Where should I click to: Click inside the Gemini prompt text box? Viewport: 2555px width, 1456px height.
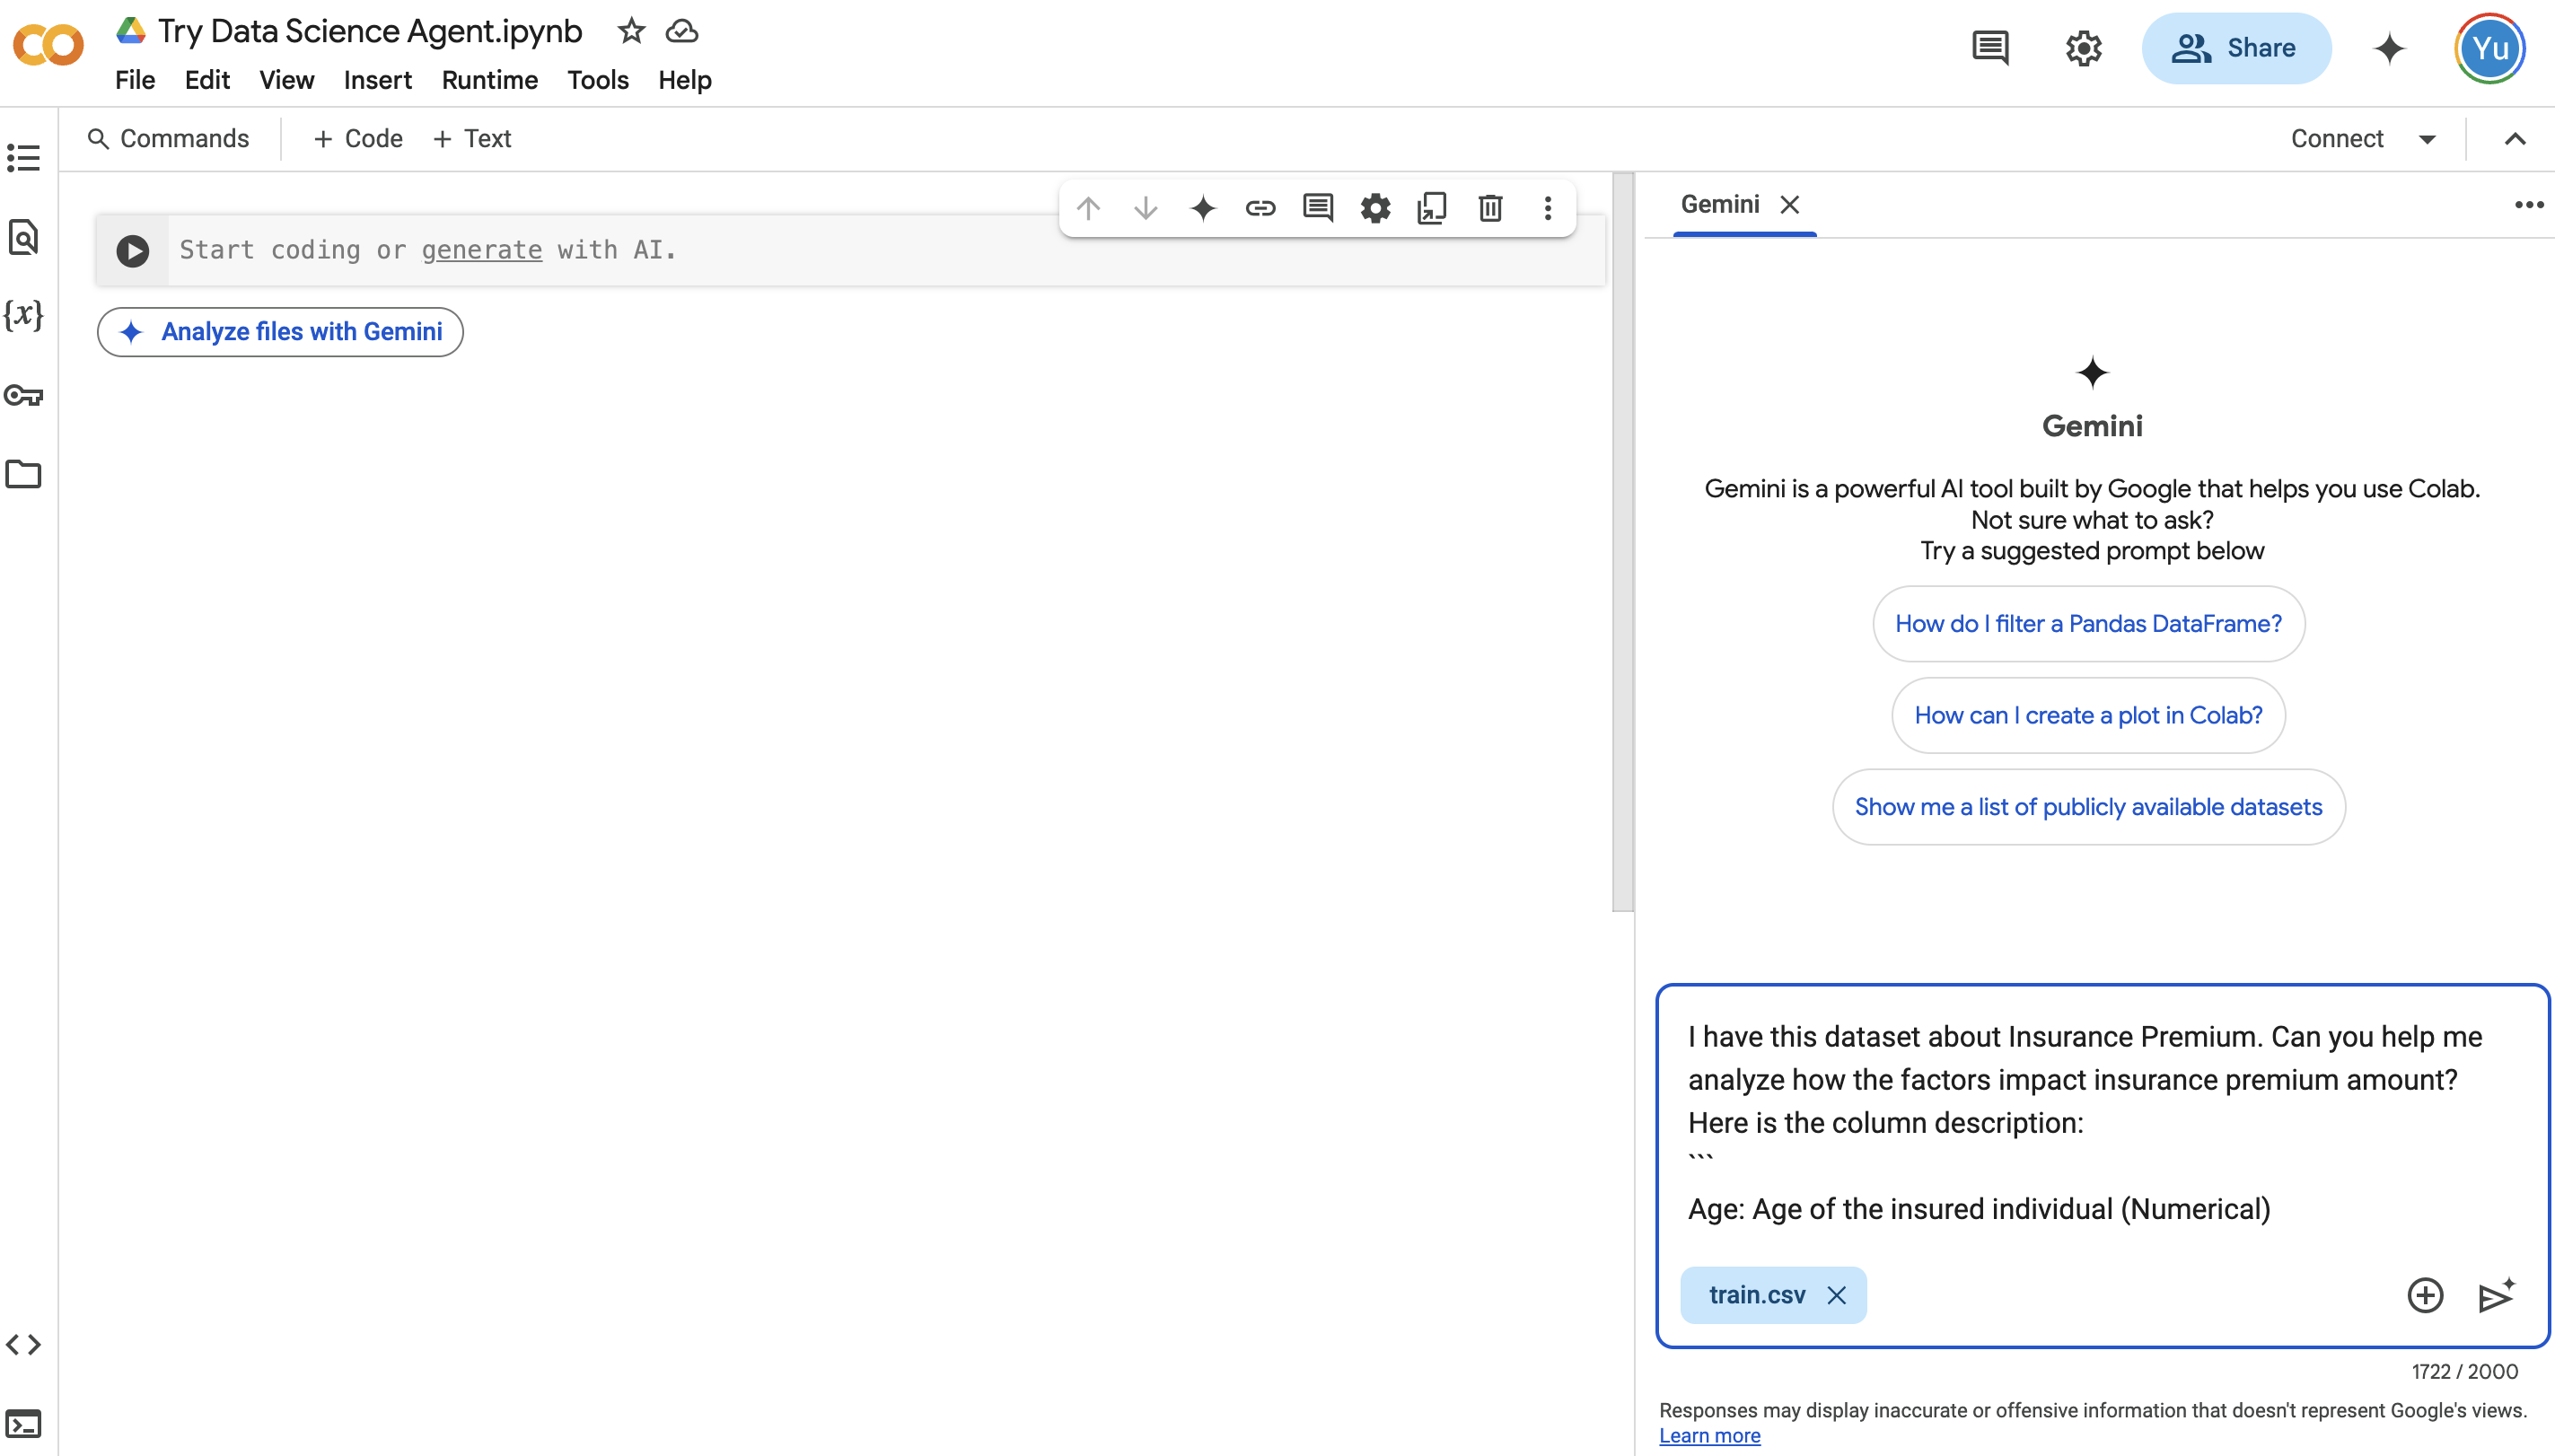tap(2102, 1123)
